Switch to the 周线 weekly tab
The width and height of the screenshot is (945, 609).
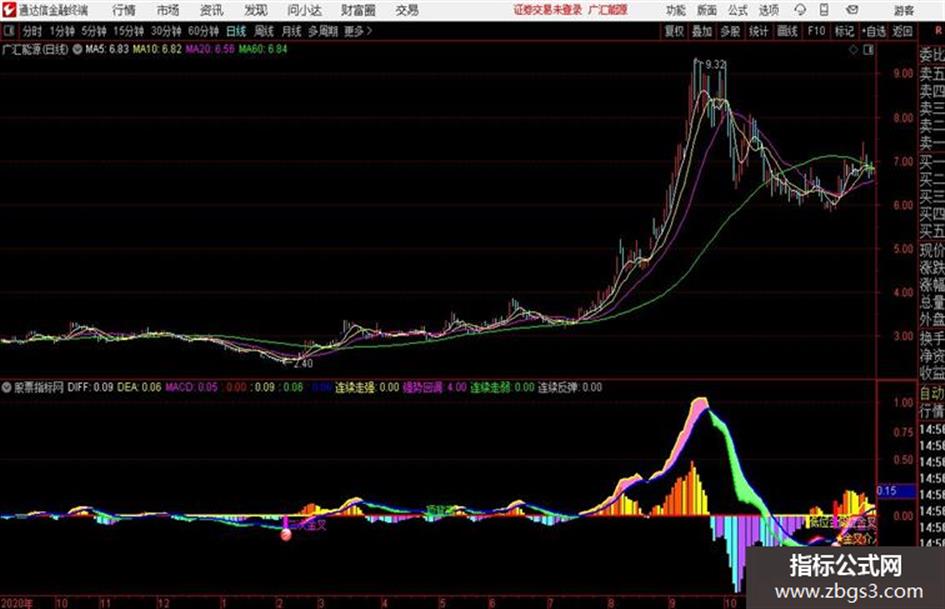click(x=264, y=31)
